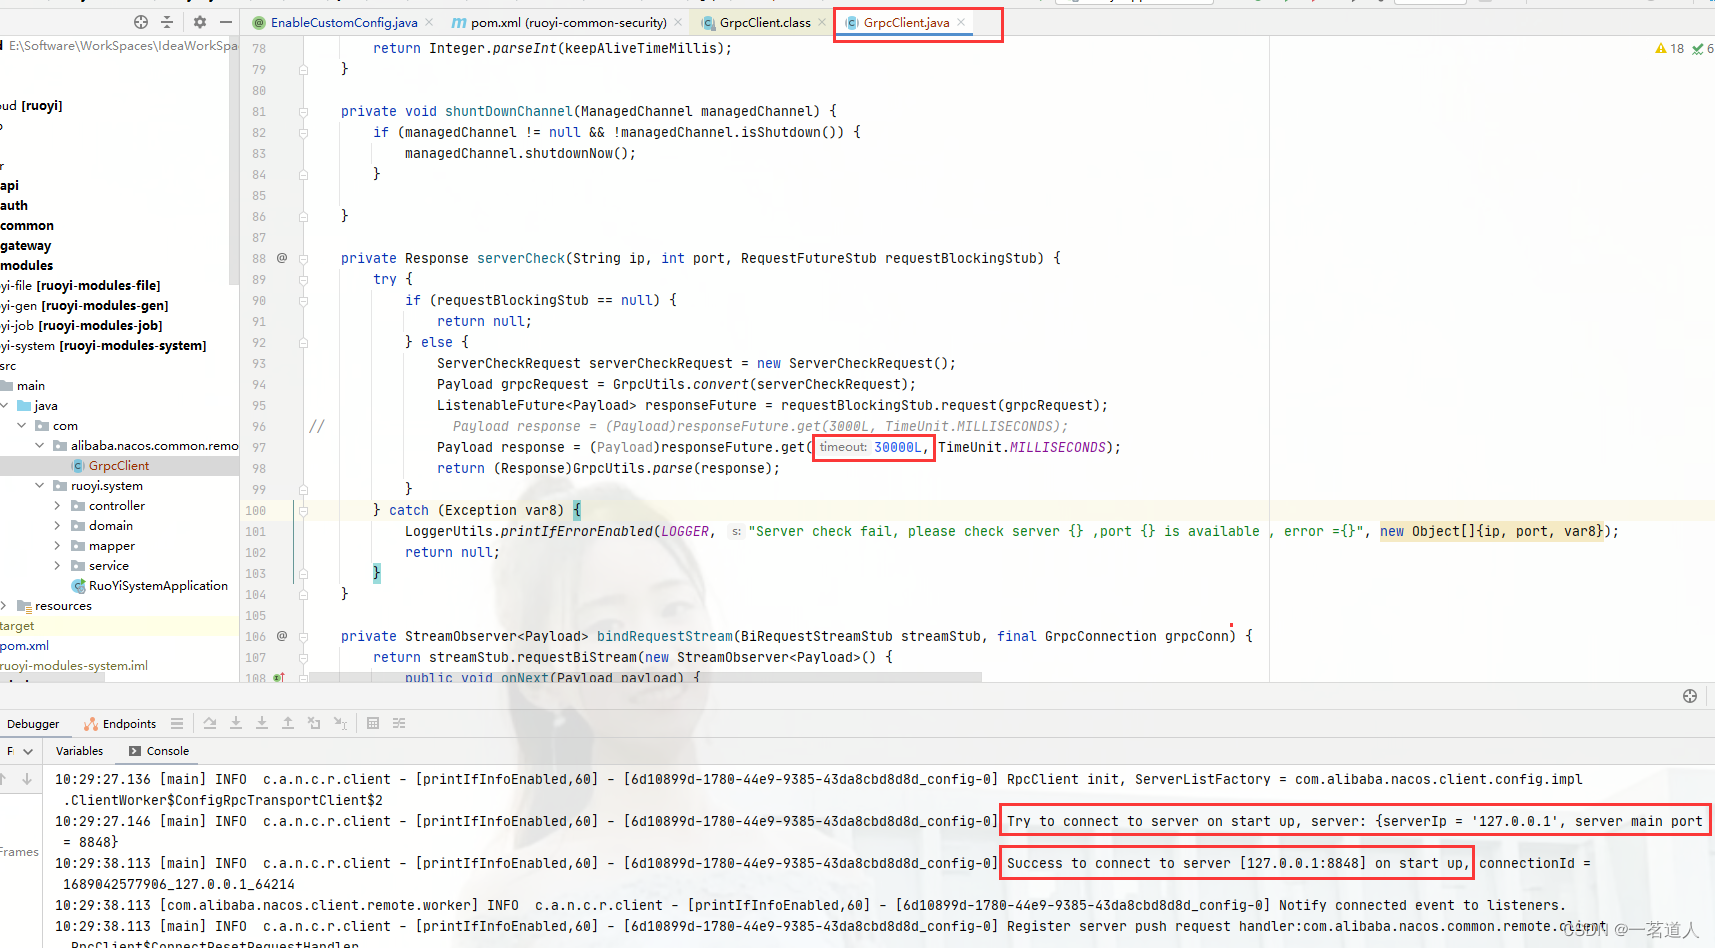Hide the Project panel with the minus icon
The image size is (1715, 948).
click(226, 22)
